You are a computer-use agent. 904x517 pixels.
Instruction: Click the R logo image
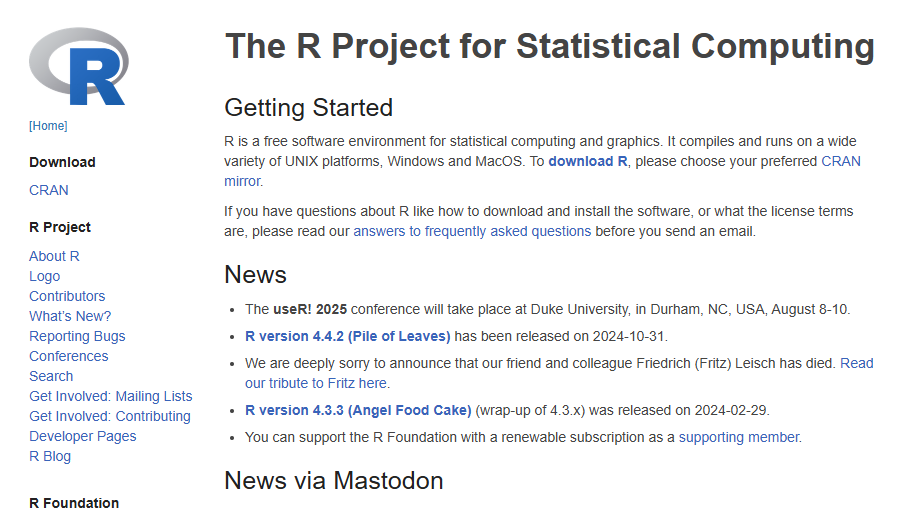click(79, 67)
